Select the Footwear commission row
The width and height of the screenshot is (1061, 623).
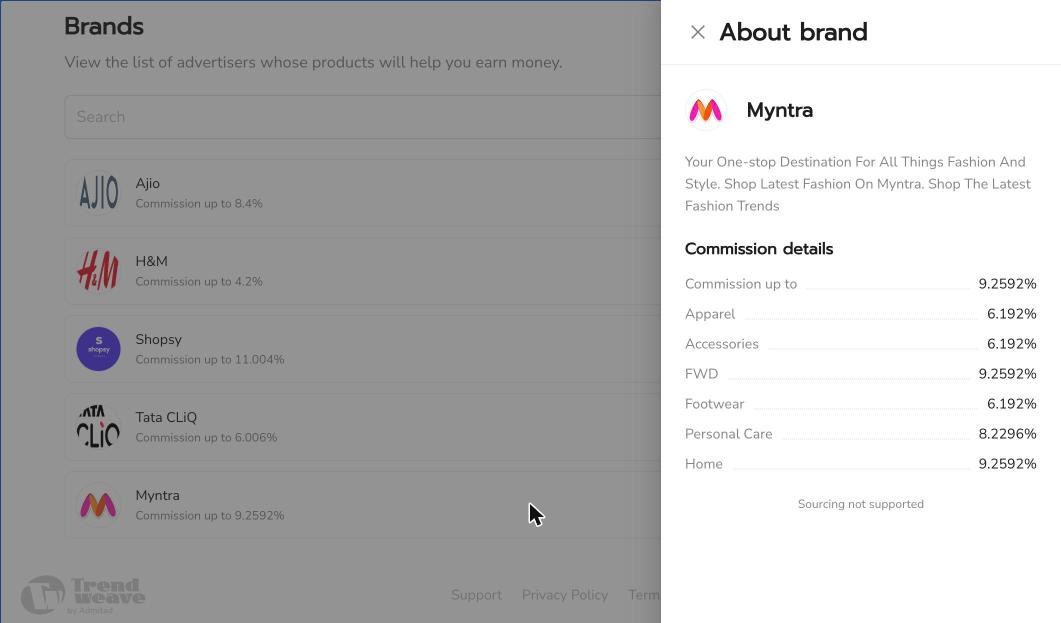tap(861, 404)
